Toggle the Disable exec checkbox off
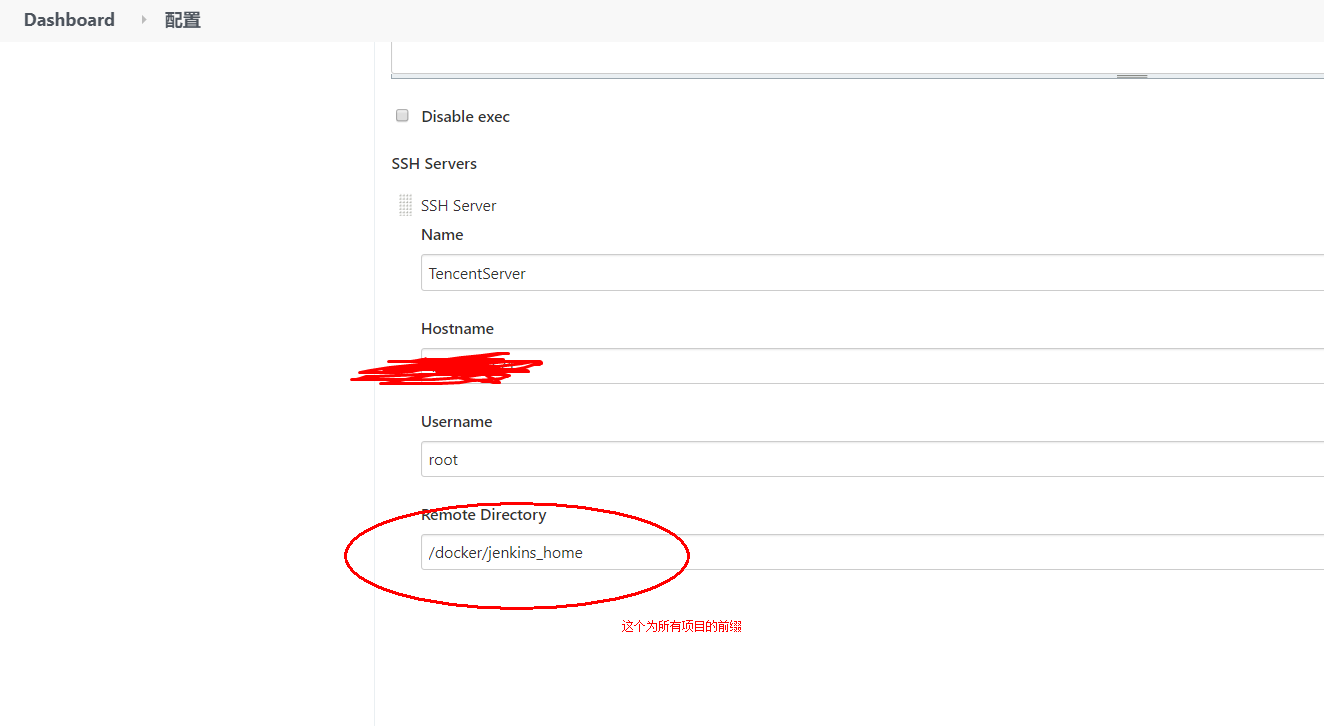This screenshot has height=726, width=1324. 401,115
